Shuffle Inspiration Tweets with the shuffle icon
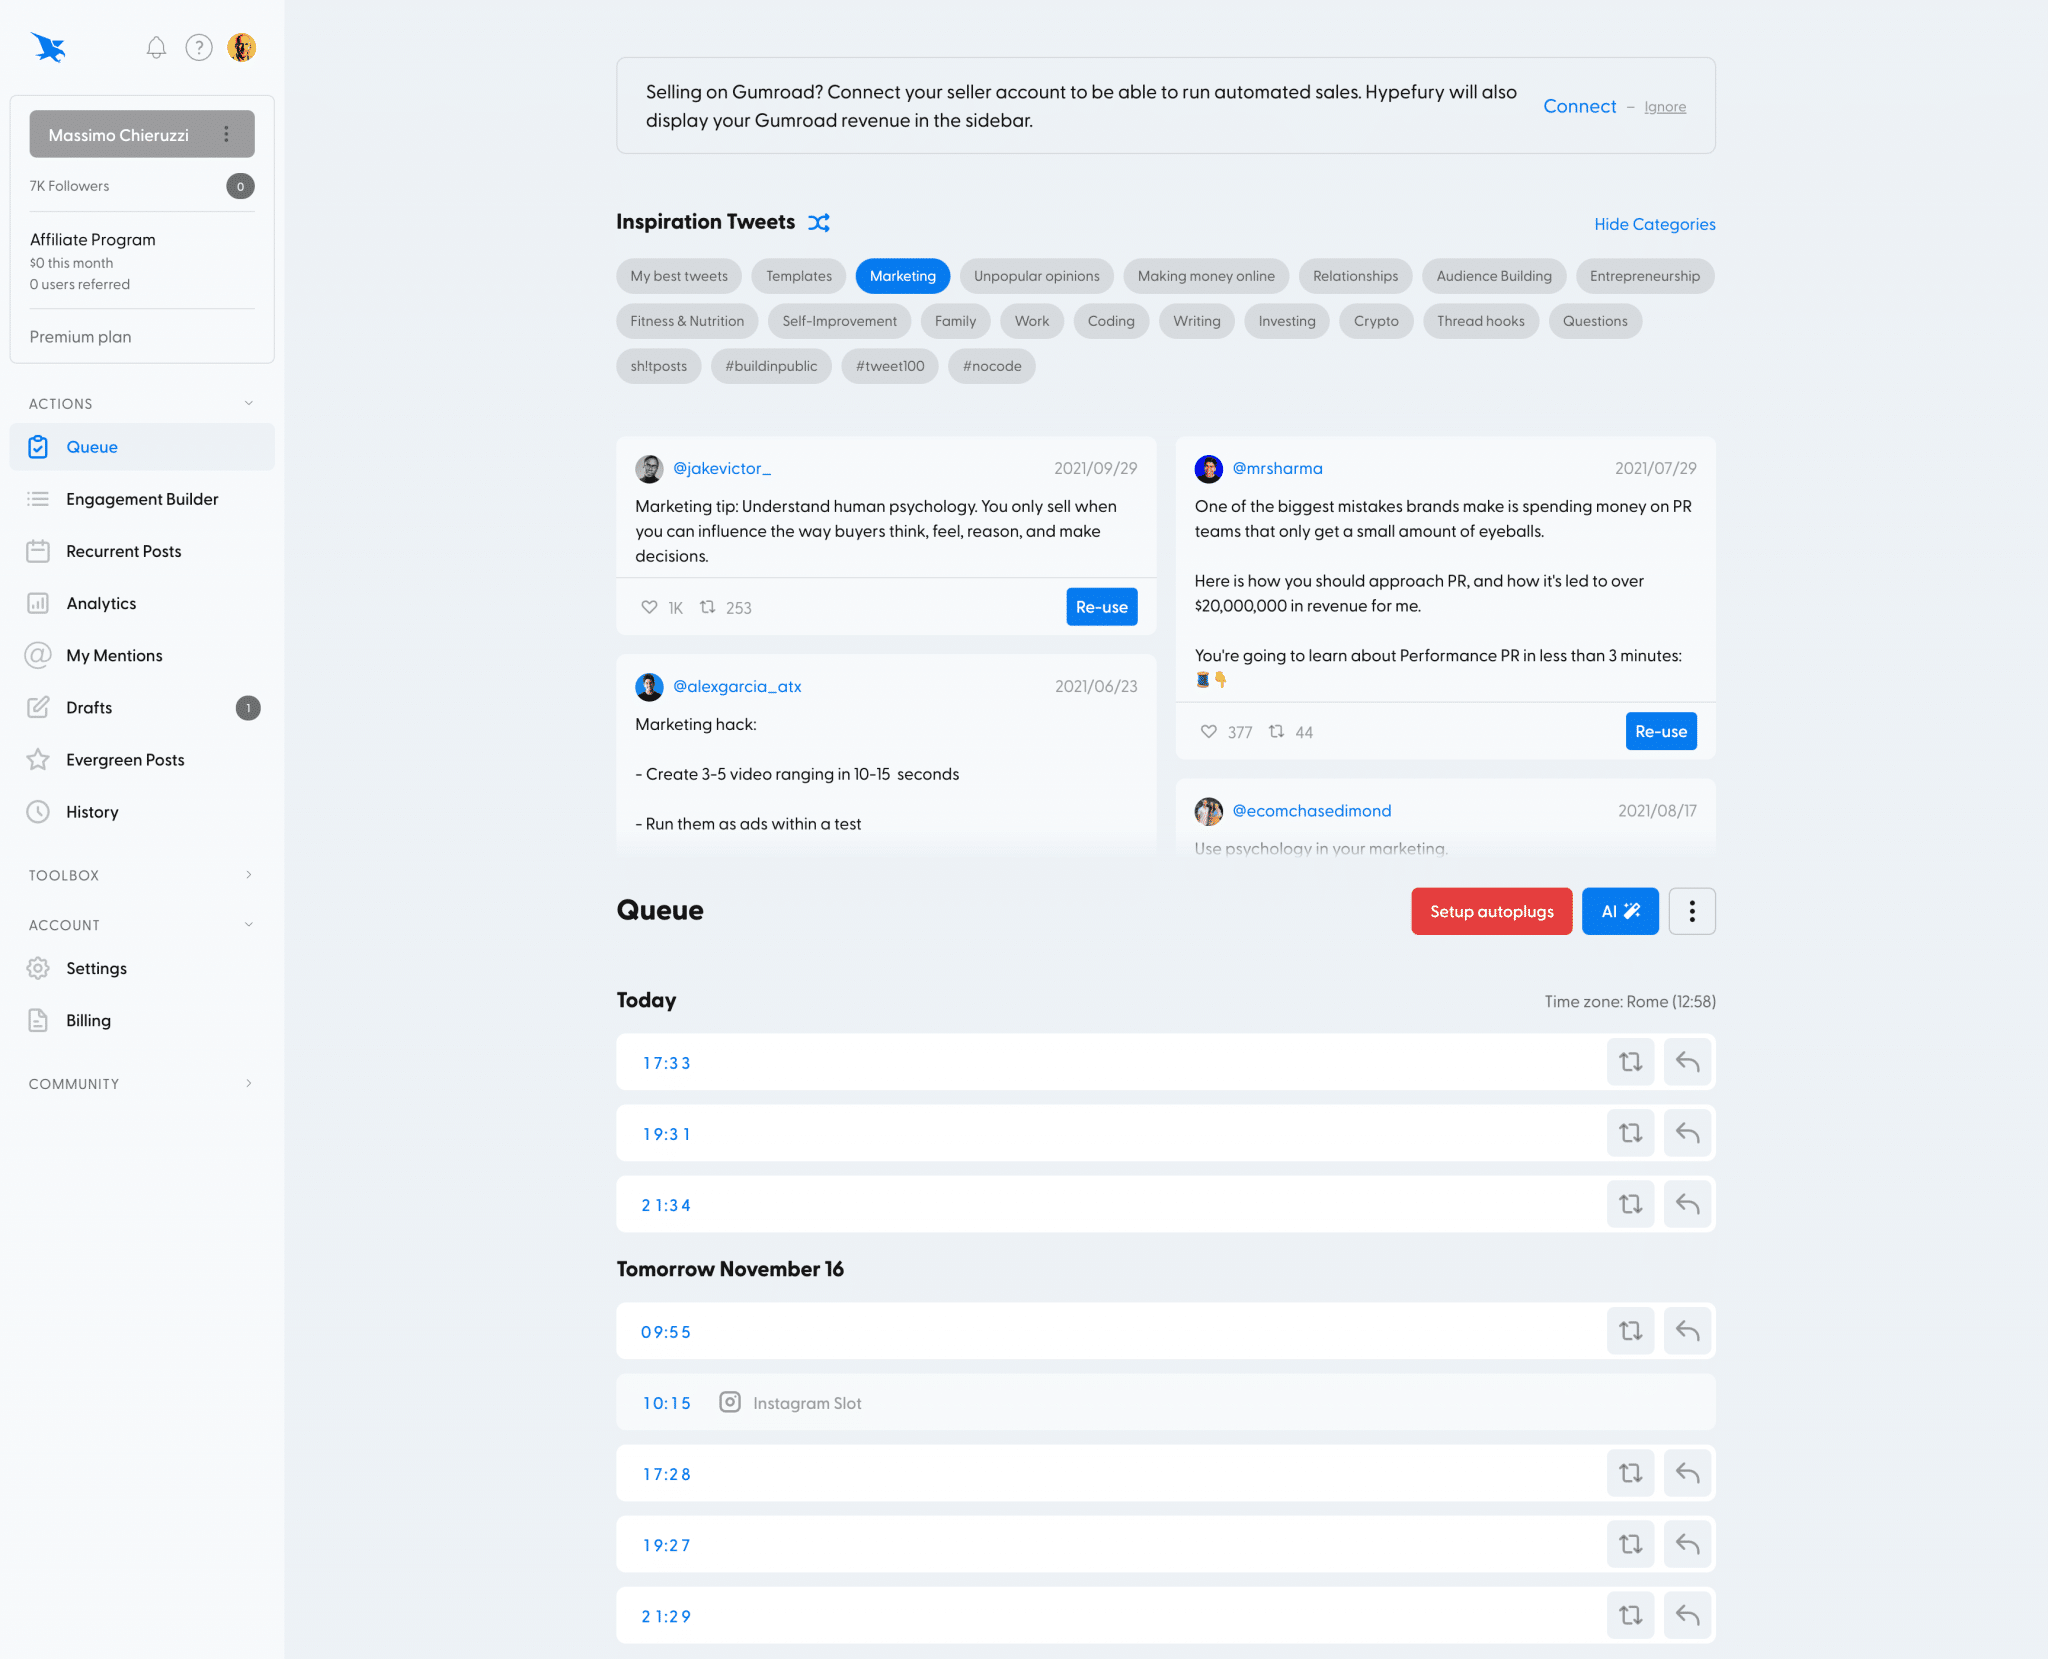Viewport: 2048px width, 1659px height. [x=819, y=222]
